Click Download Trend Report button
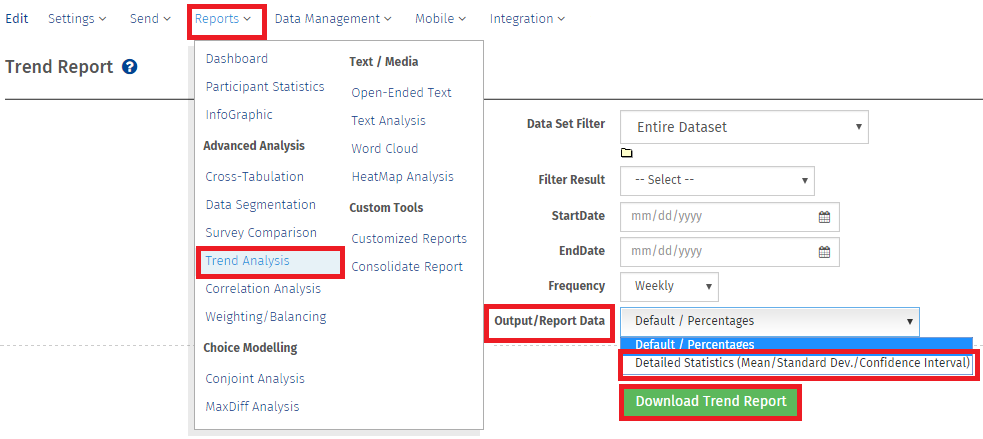This screenshot has height=439, width=983. [711, 402]
